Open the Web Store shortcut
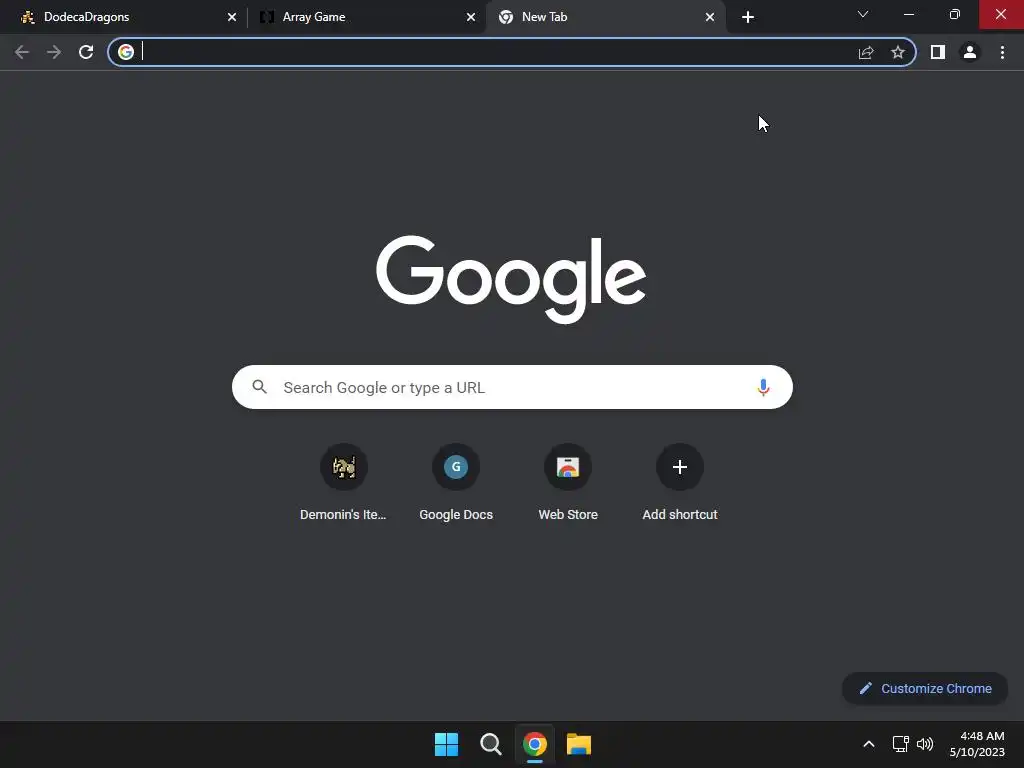The image size is (1024, 768). click(568, 483)
